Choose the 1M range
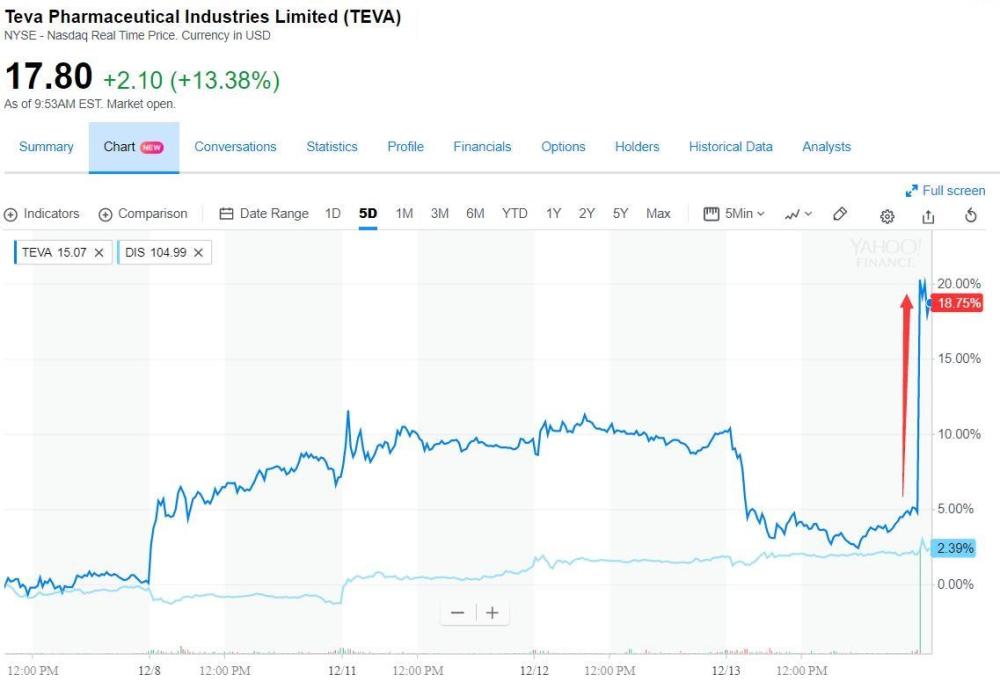 pyautogui.click(x=404, y=214)
